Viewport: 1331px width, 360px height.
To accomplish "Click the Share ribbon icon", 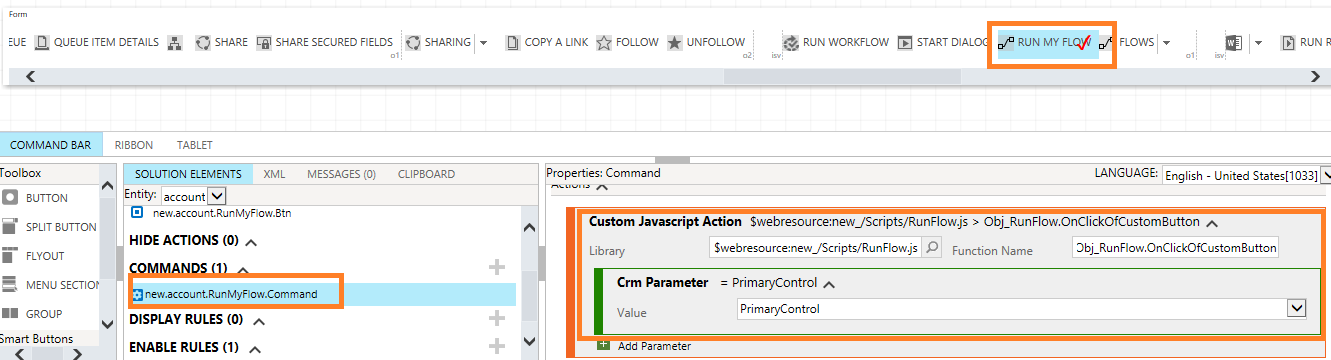I will coord(203,43).
